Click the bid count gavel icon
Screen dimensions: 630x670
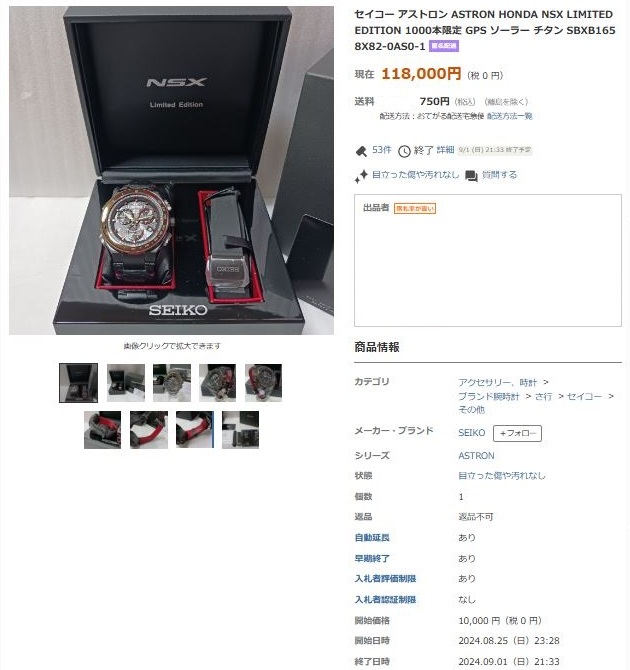click(361, 151)
